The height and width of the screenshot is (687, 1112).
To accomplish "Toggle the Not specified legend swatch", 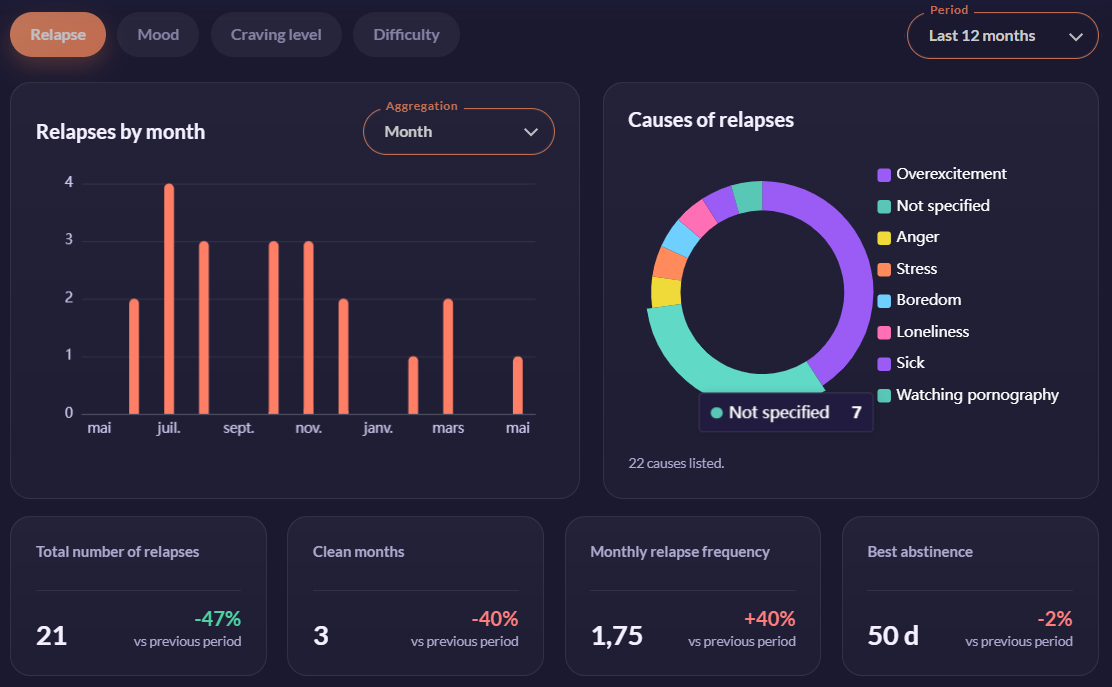I will pyautogui.click(x=884, y=206).
